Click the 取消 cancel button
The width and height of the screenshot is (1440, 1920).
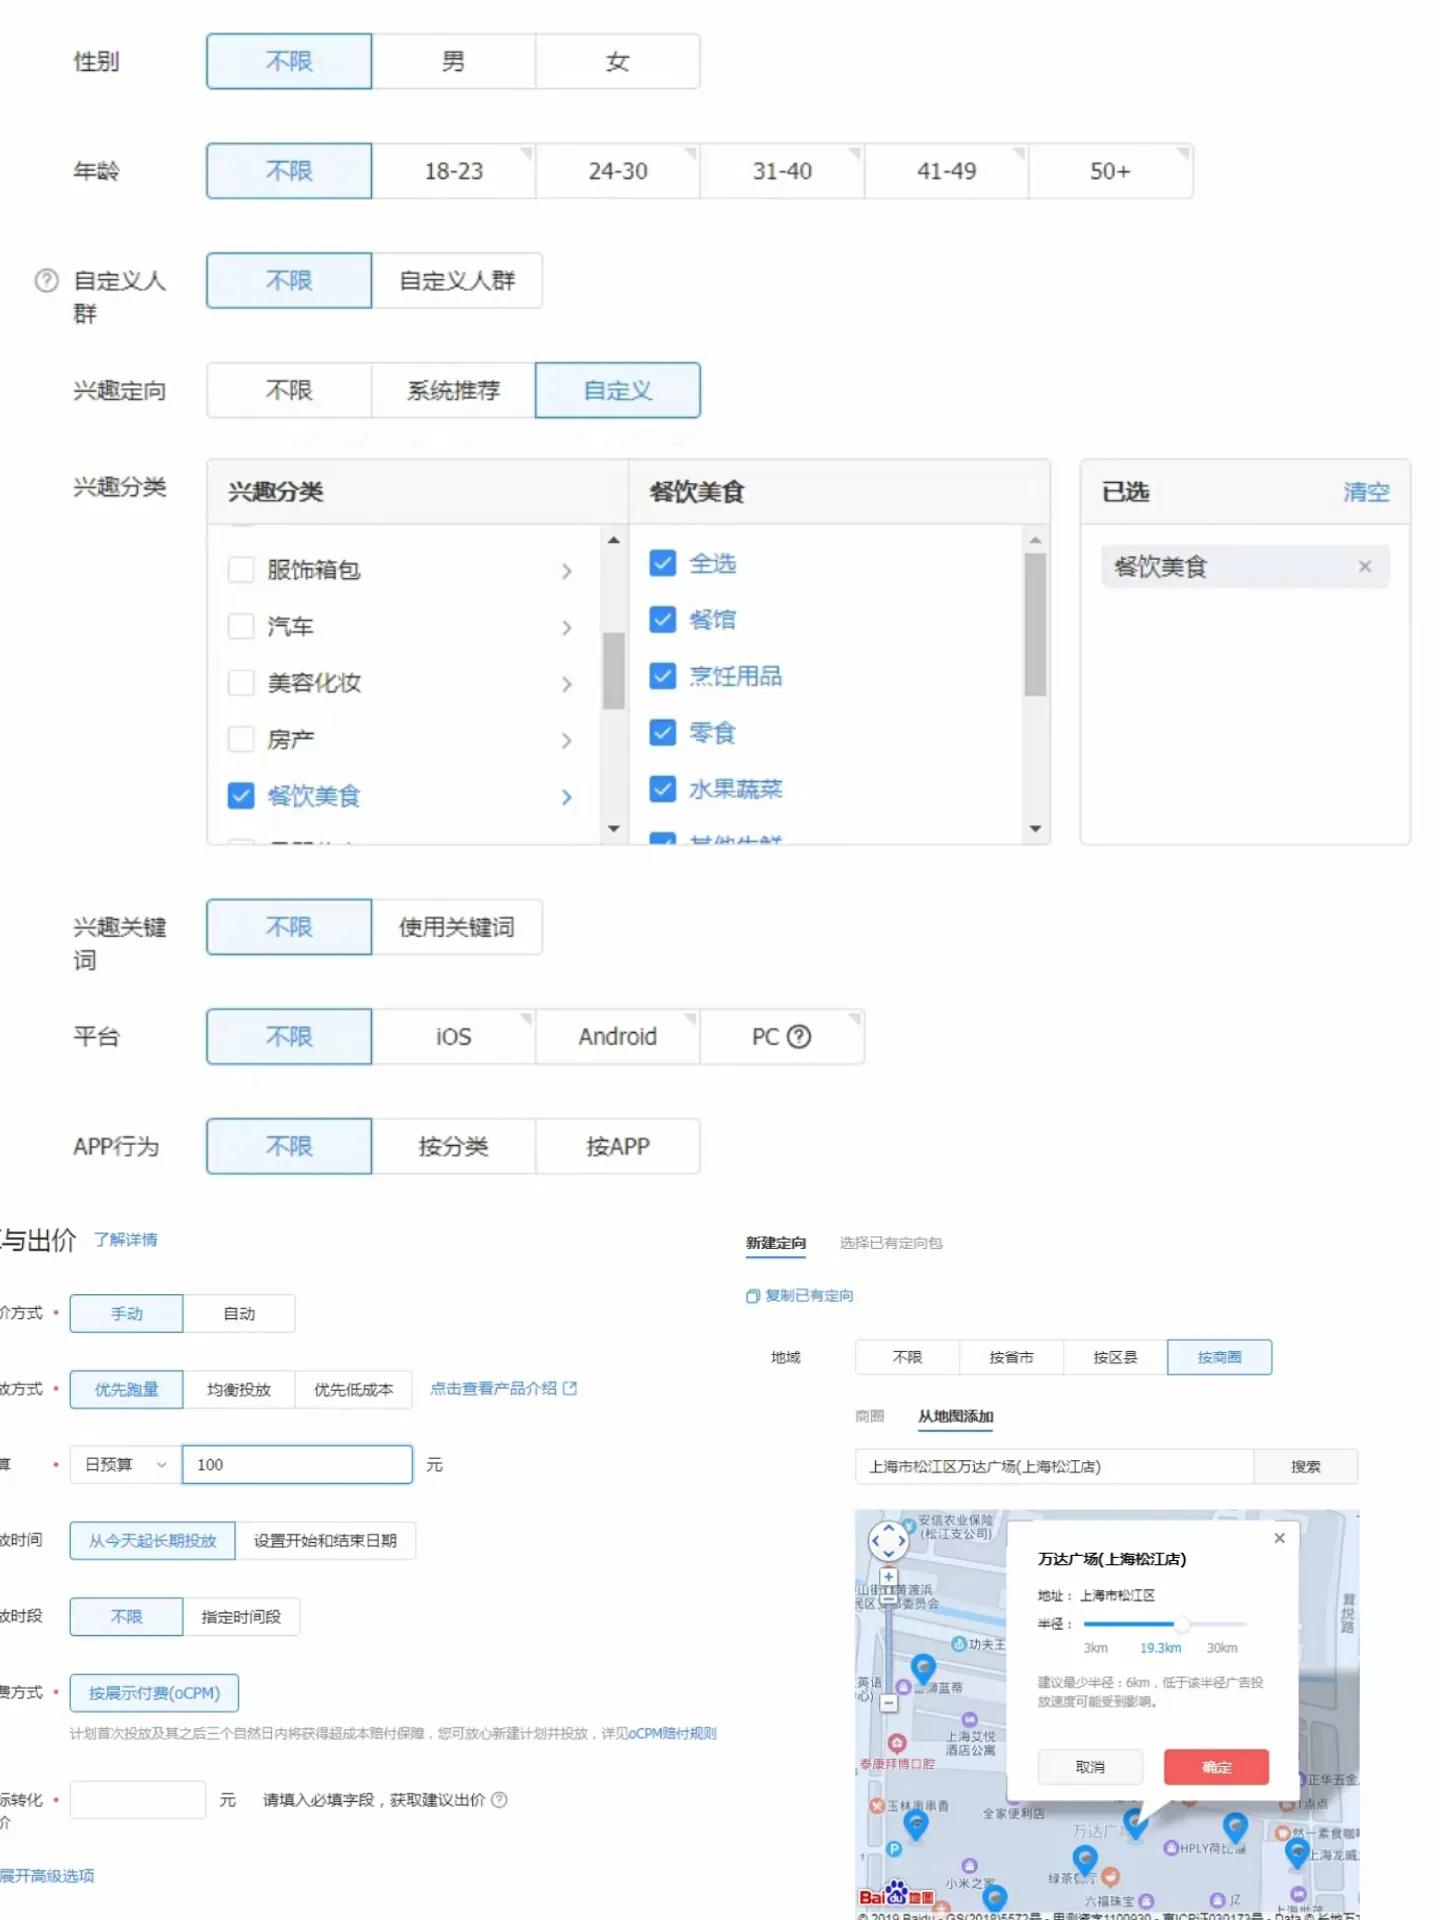1090,1767
